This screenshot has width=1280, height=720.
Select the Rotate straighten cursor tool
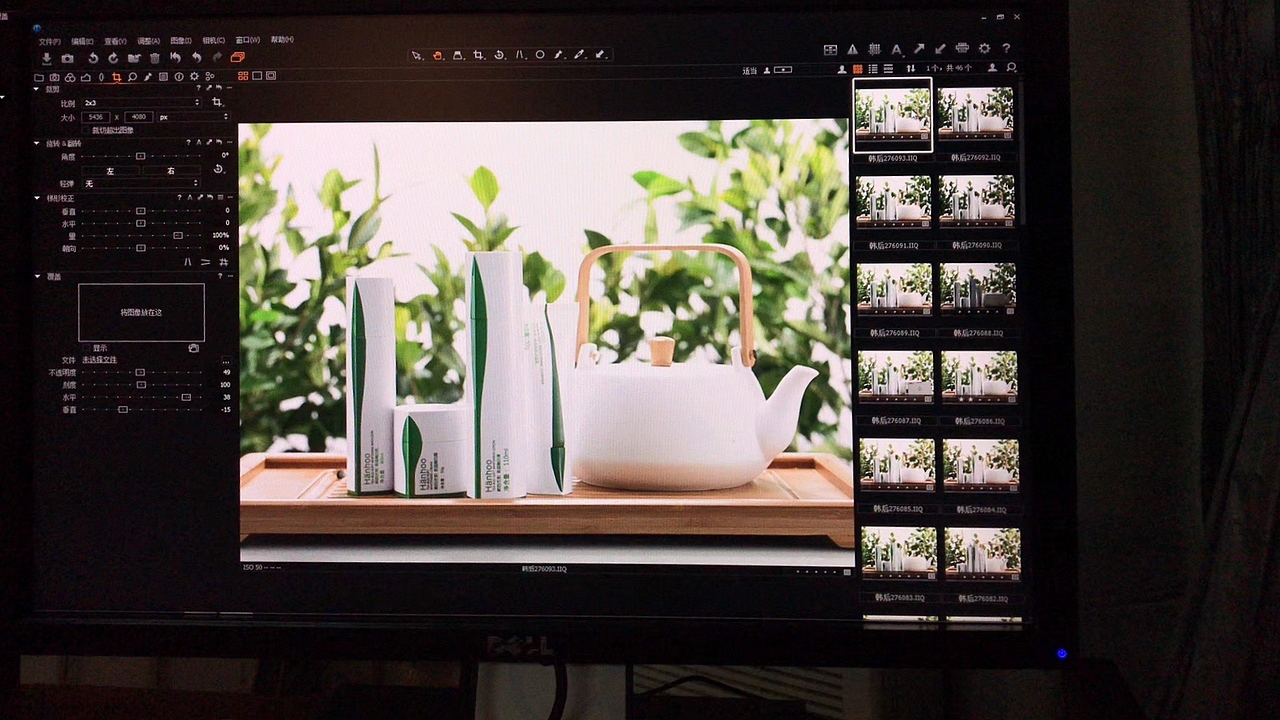point(499,55)
